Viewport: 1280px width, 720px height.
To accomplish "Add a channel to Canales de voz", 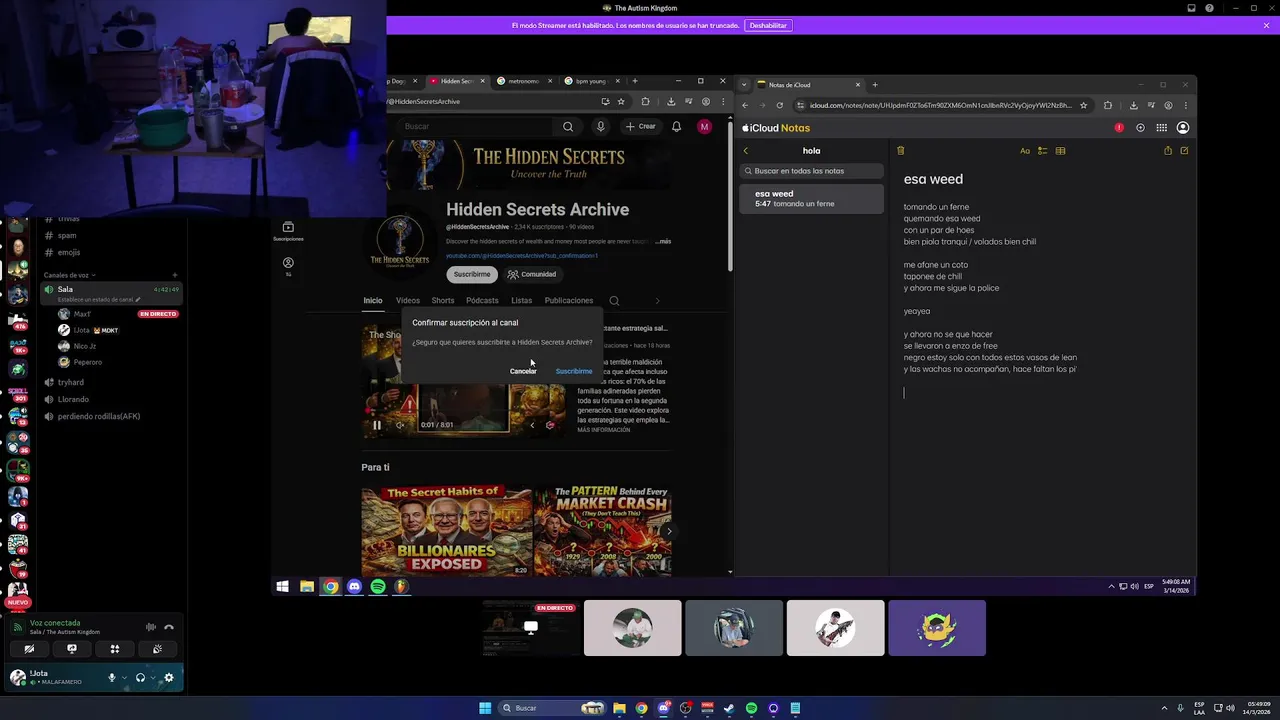I will click(x=175, y=275).
